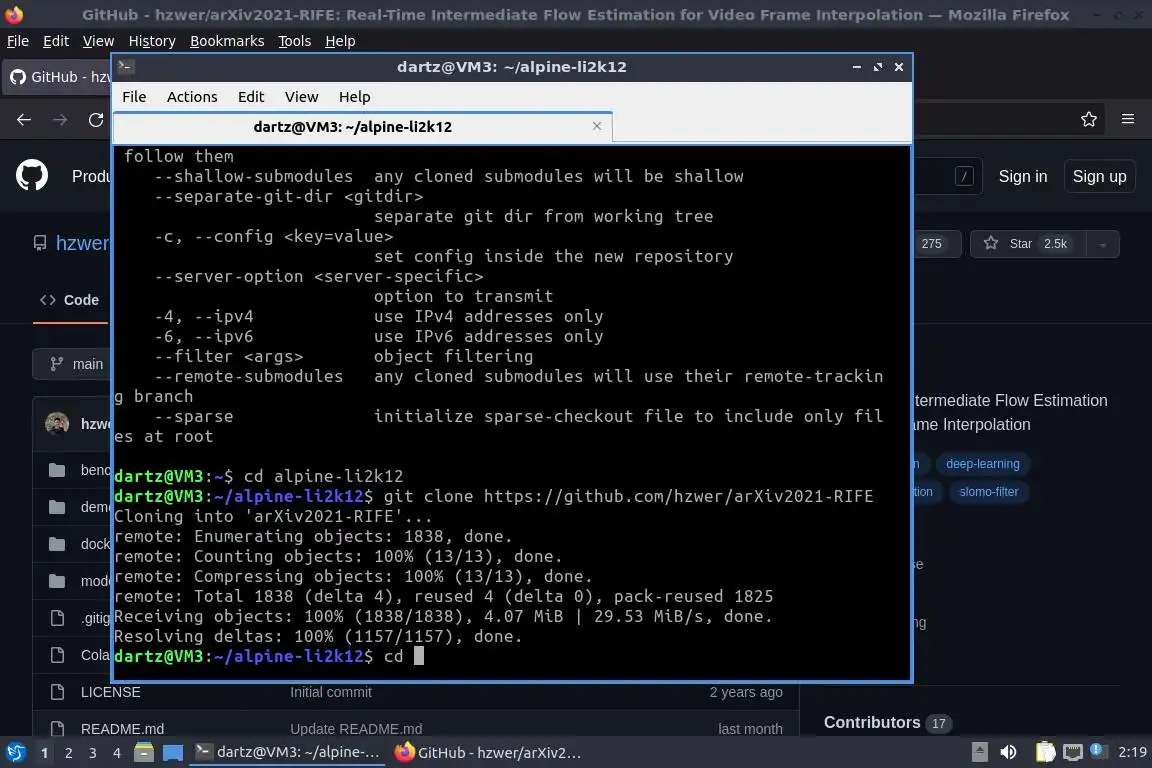
Task: Reload the Firefox page
Action: [96, 120]
